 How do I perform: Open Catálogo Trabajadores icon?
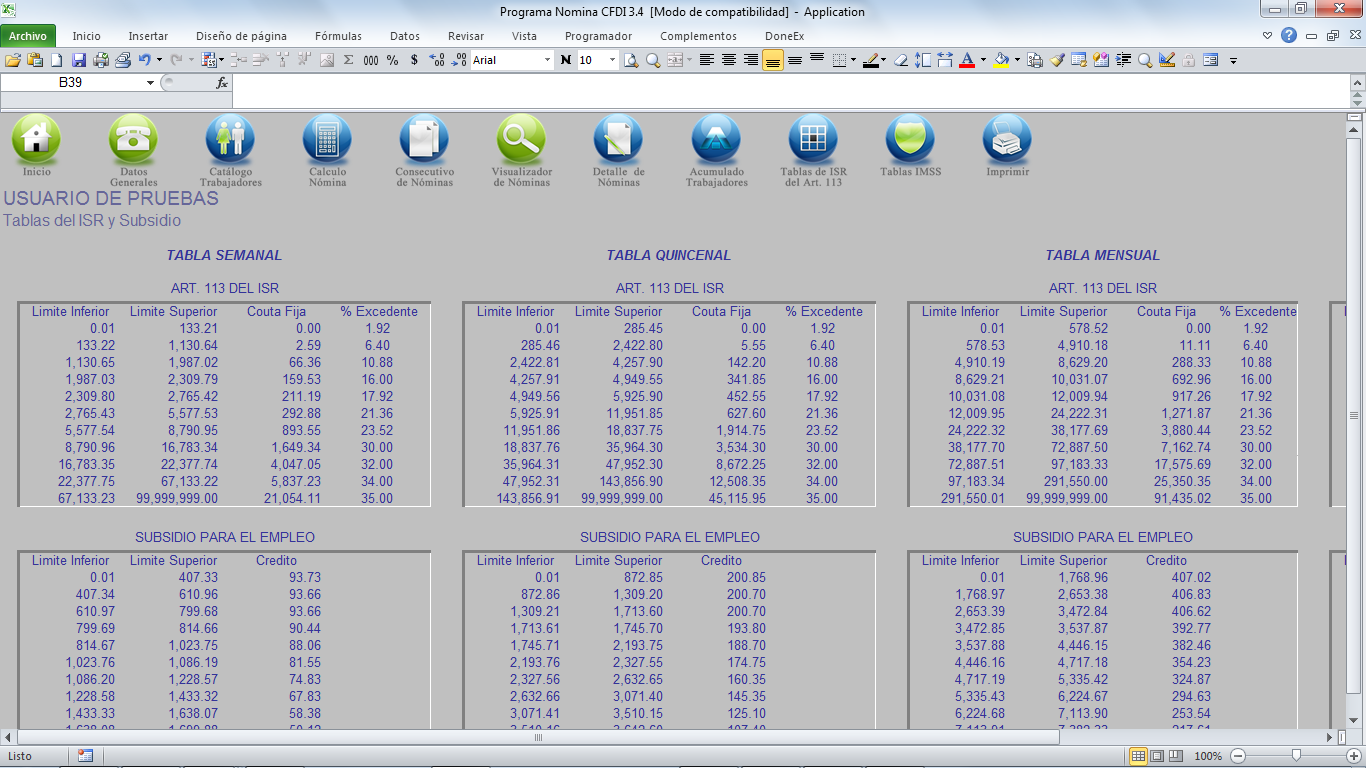(230, 141)
